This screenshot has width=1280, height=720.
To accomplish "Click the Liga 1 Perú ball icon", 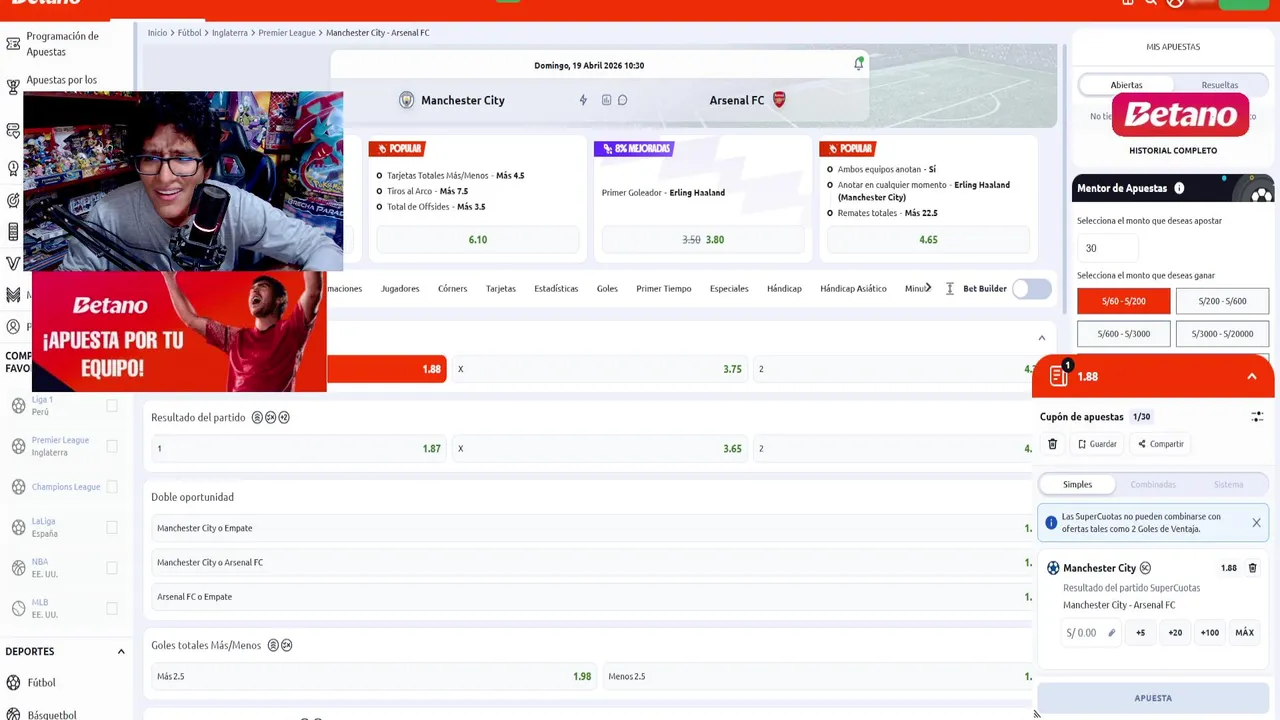I will point(18,406).
